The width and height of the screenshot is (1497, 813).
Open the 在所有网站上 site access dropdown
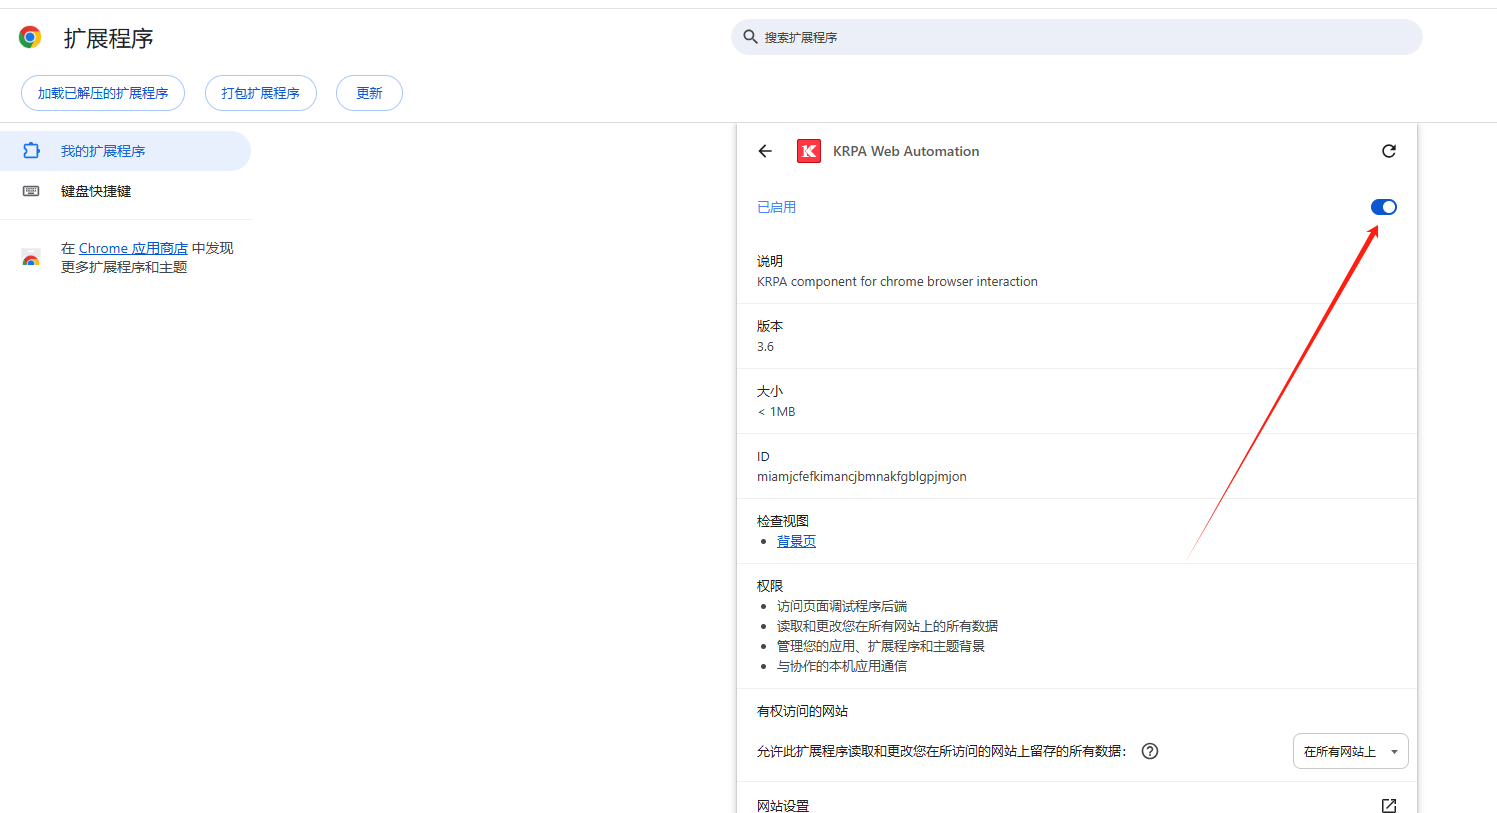tap(1351, 751)
